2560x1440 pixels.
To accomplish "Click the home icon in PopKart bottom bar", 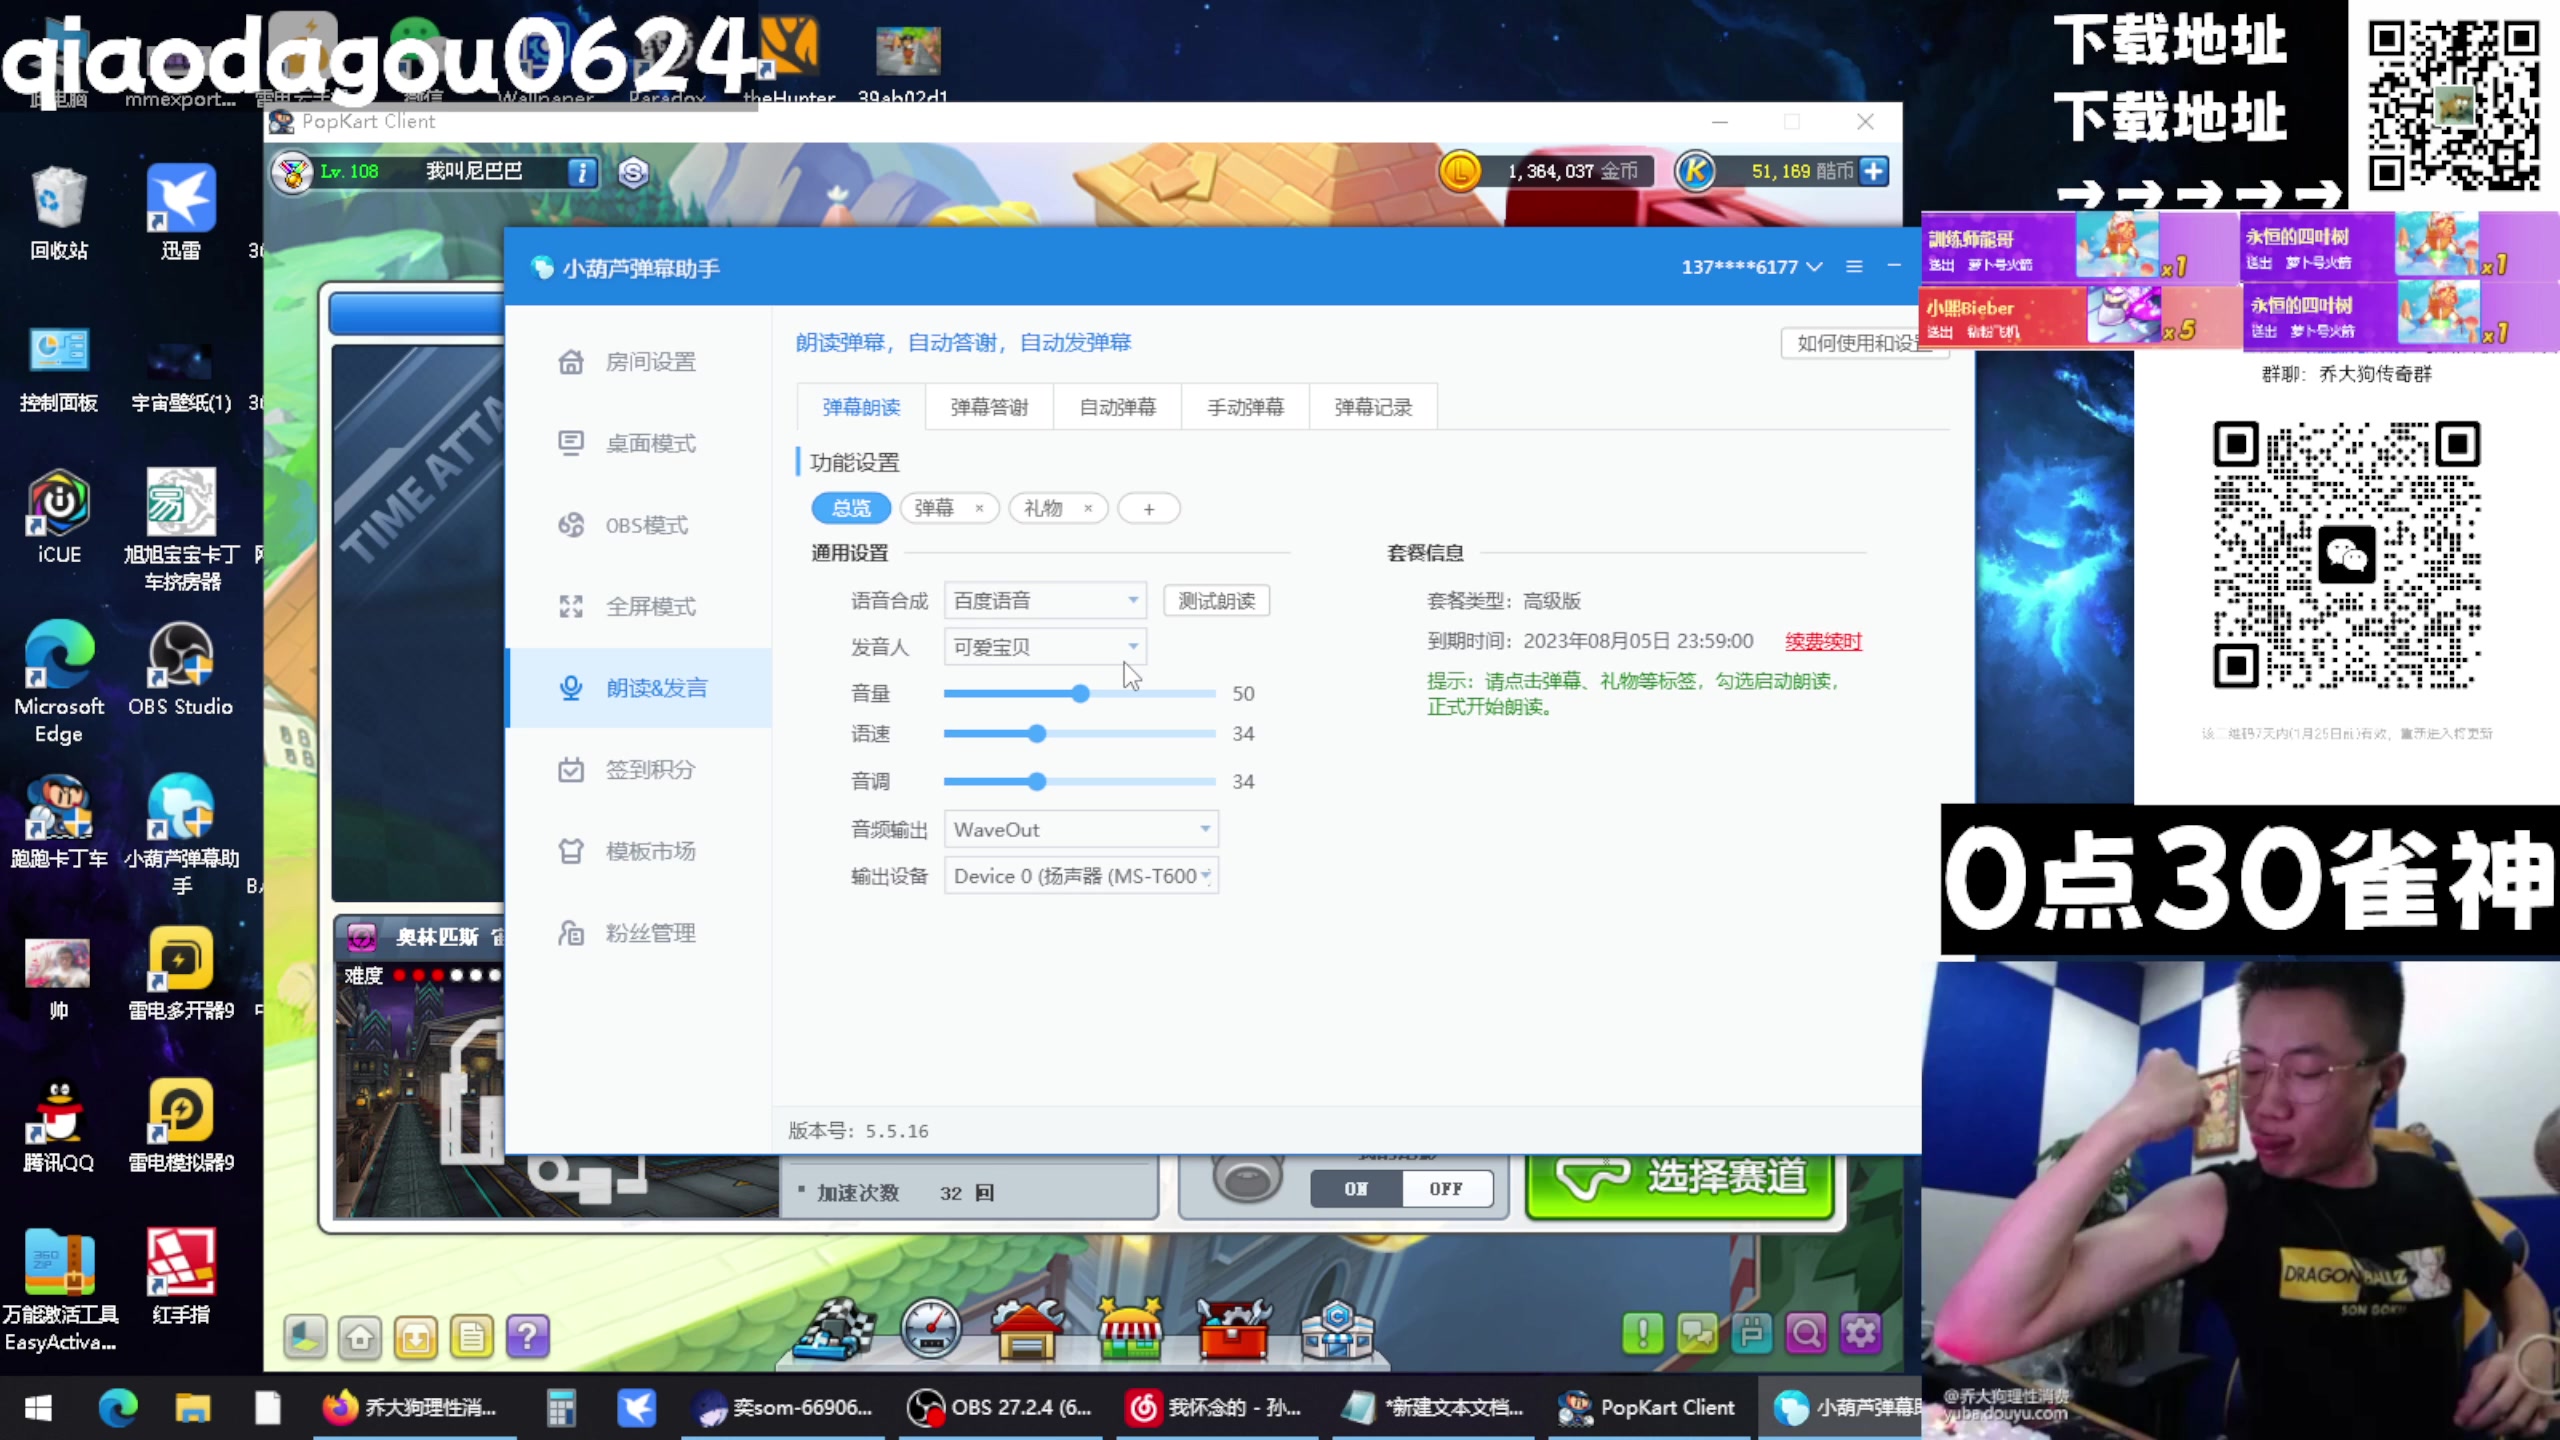I will tap(360, 1337).
